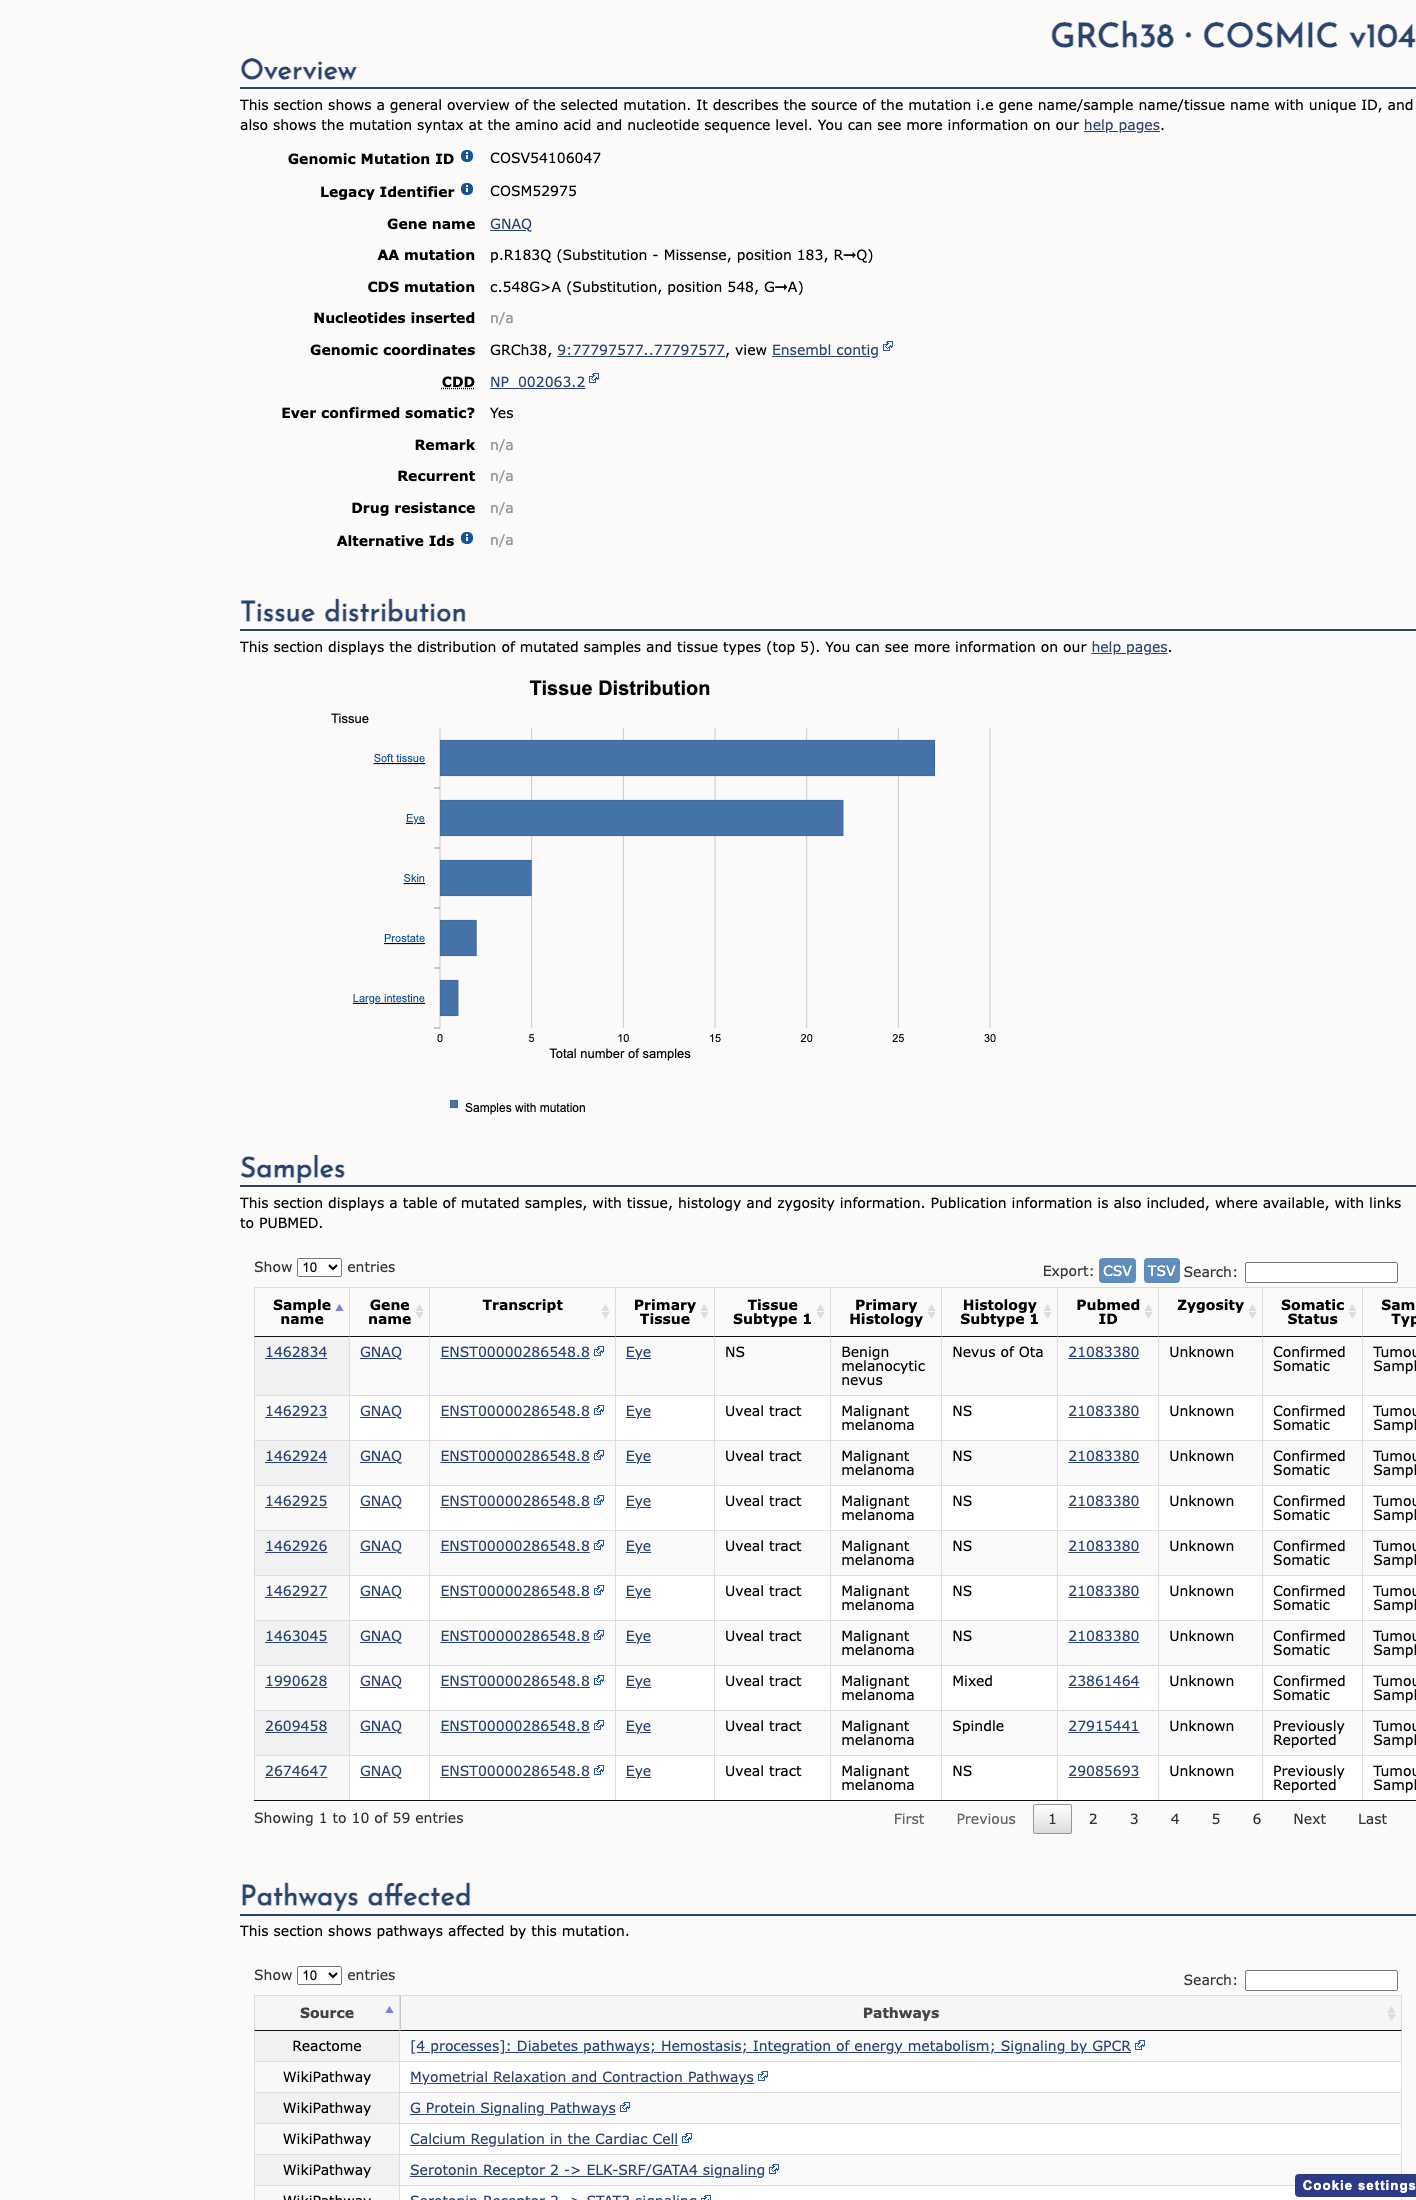Sort samples table by Histology Subtype 1

[999, 1312]
